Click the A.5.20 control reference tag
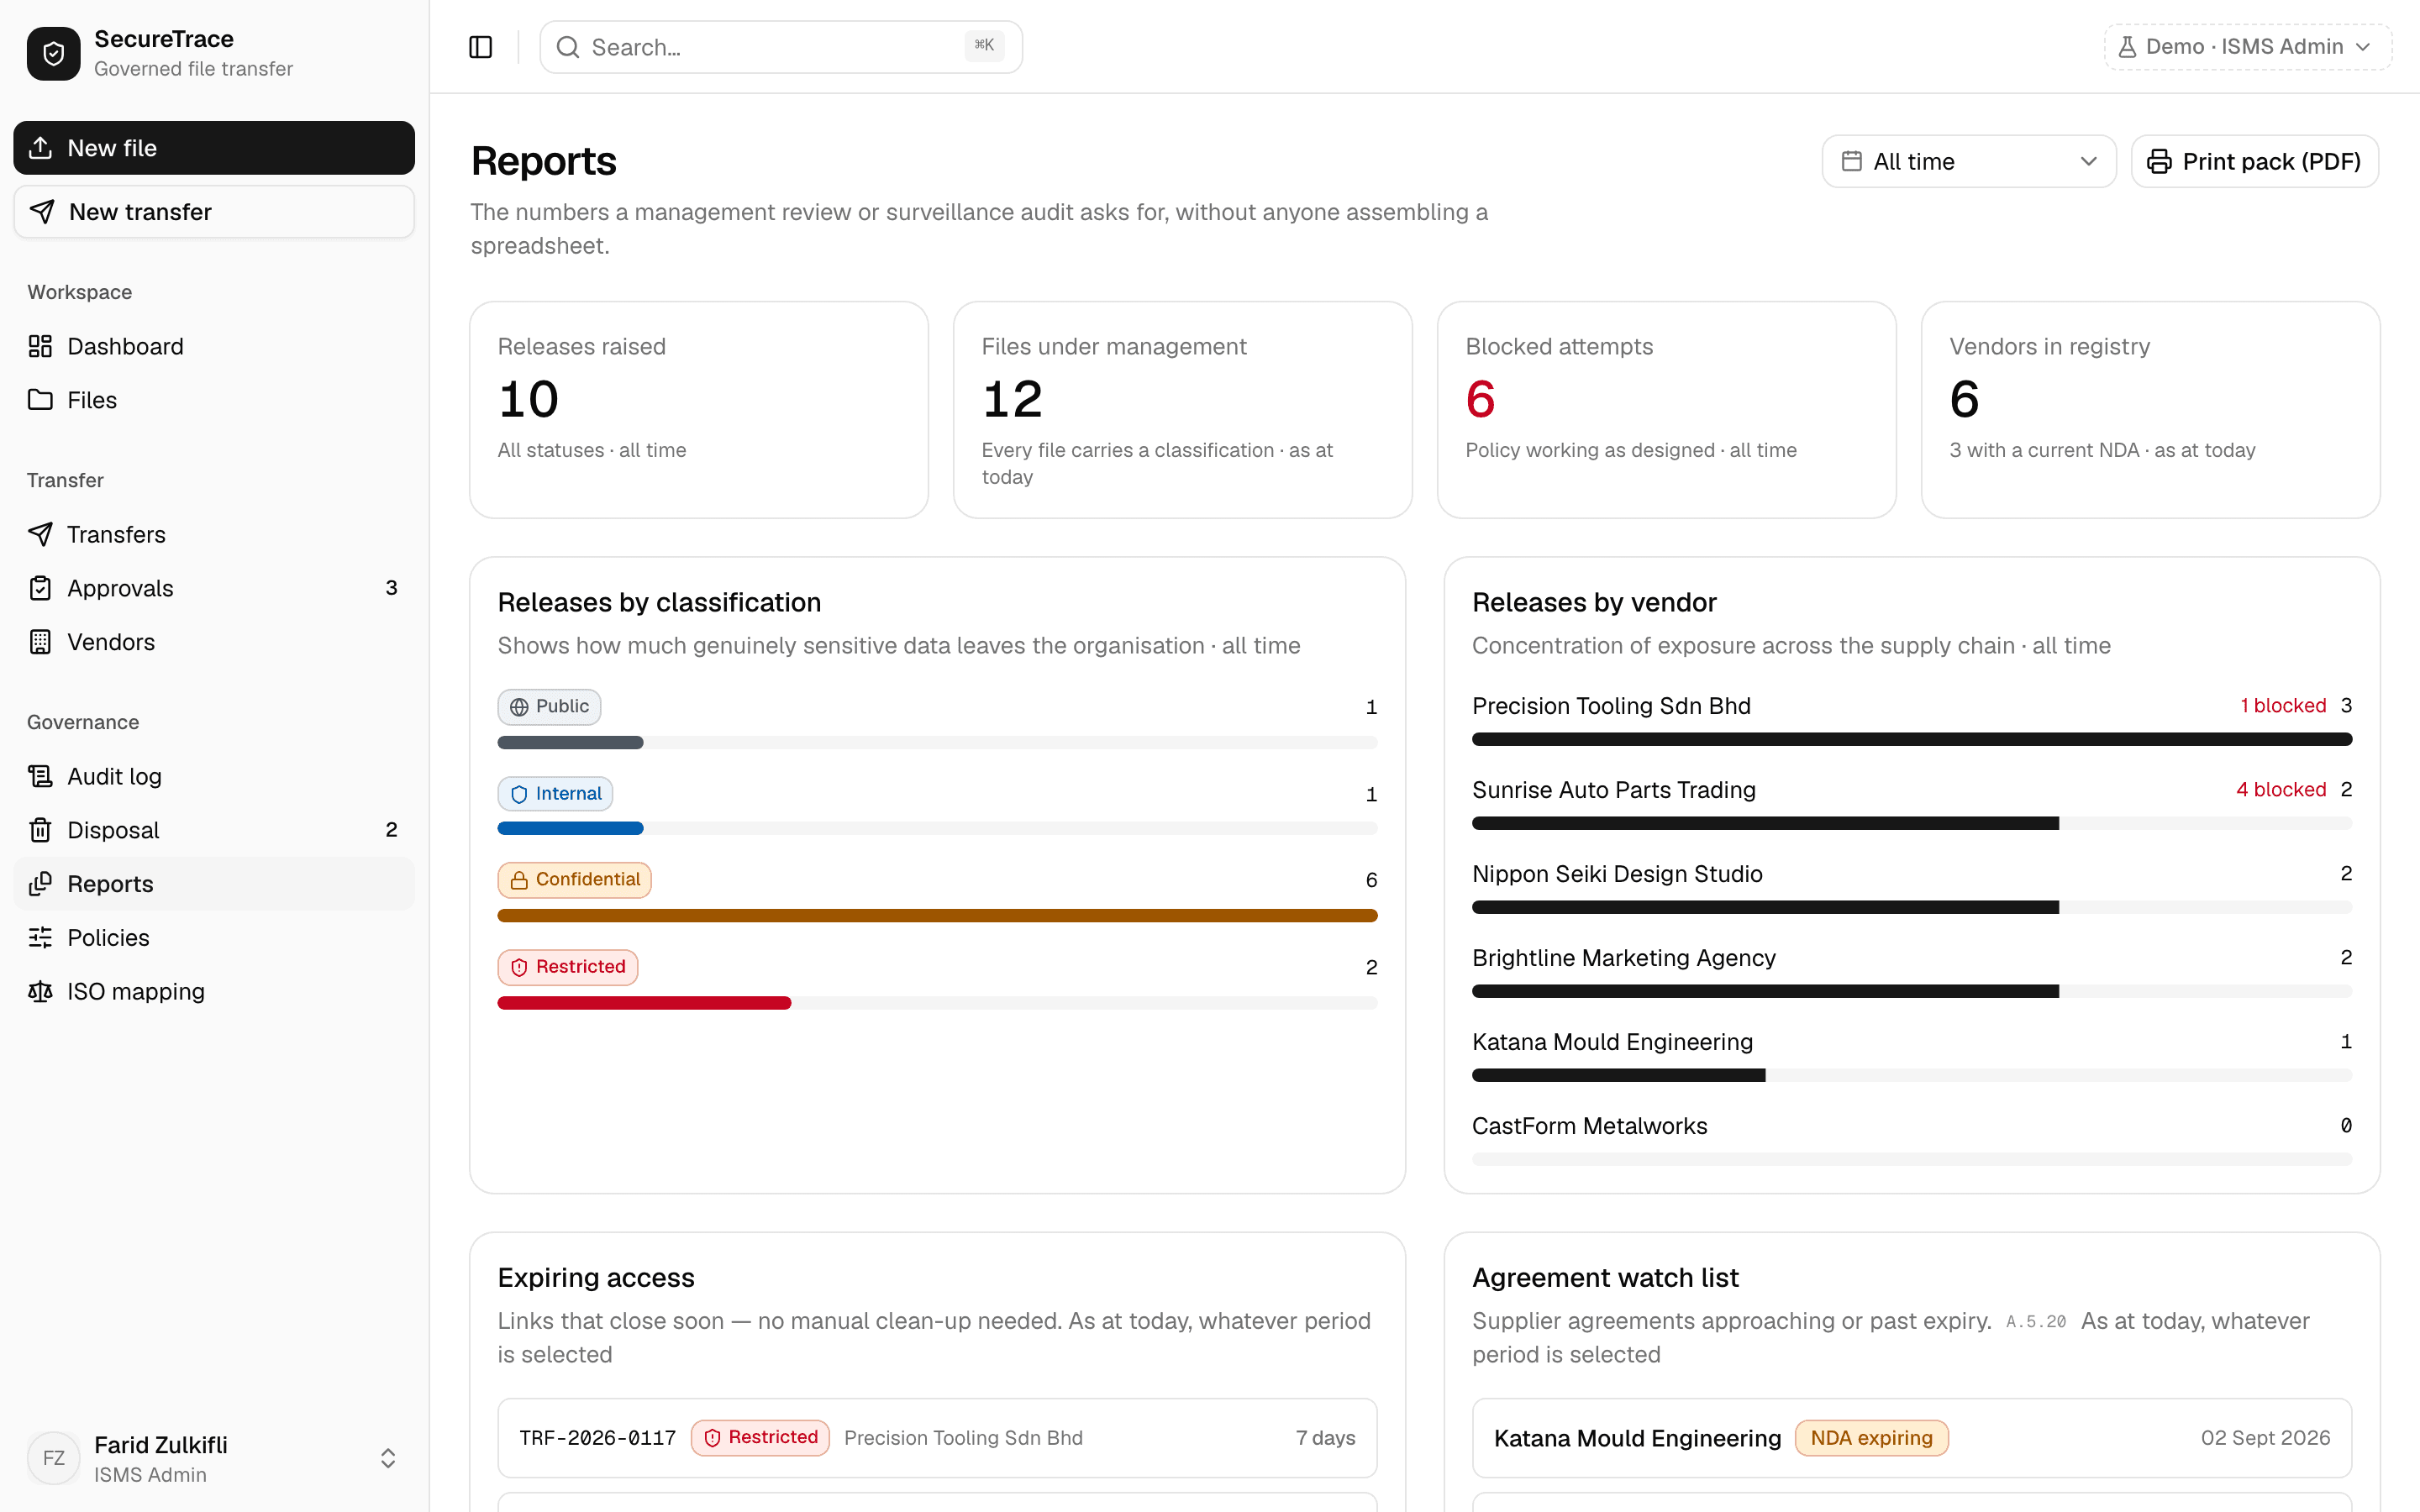This screenshot has width=2420, height=1512. 2036,1321
